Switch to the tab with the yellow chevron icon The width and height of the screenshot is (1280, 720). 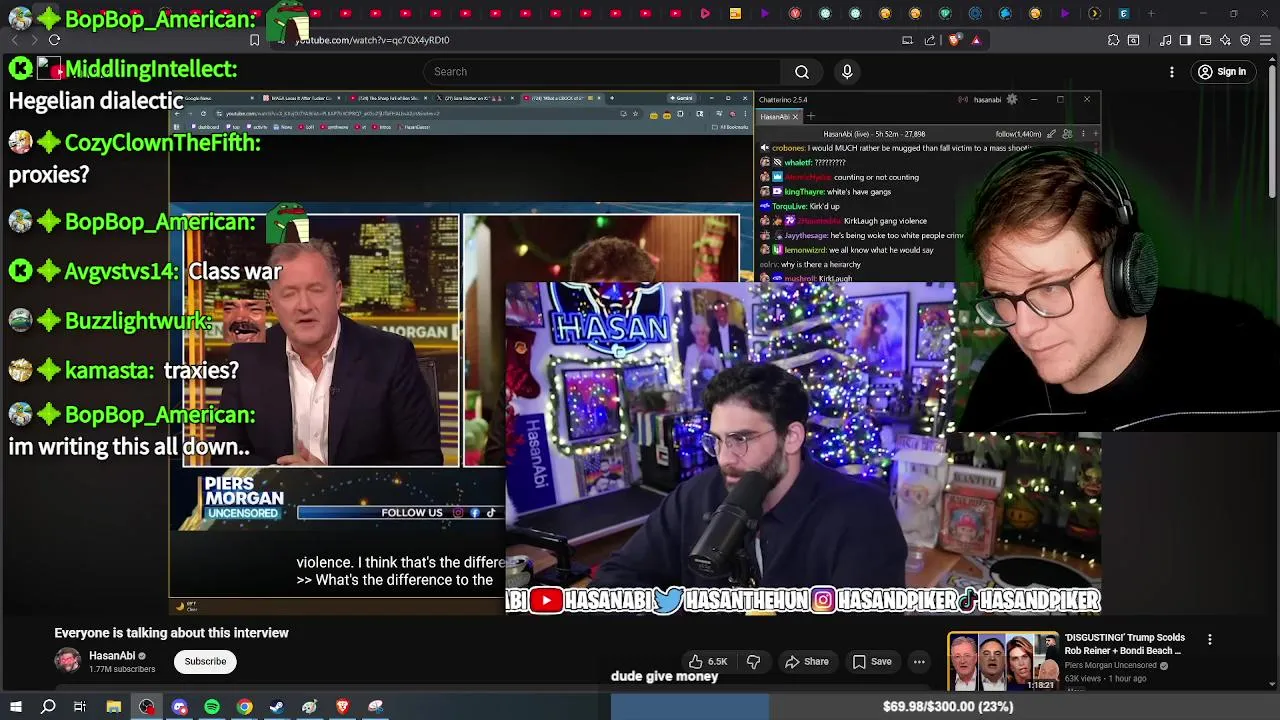[1095, 14]
